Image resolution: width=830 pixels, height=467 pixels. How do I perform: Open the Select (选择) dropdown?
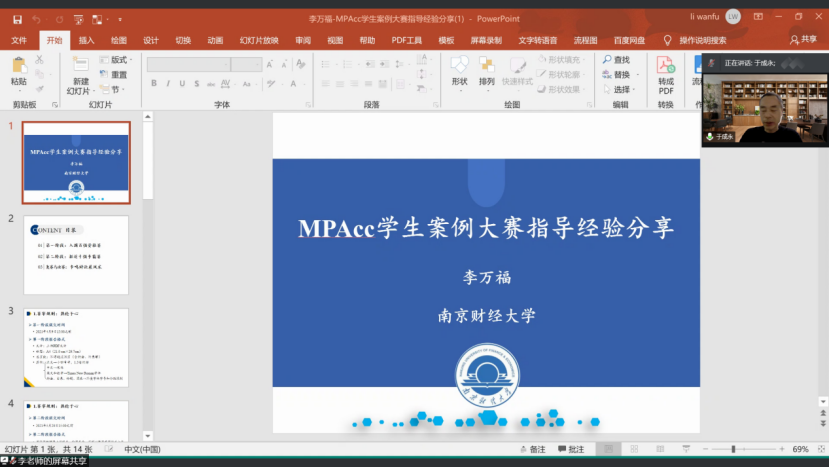click(621, 89)
